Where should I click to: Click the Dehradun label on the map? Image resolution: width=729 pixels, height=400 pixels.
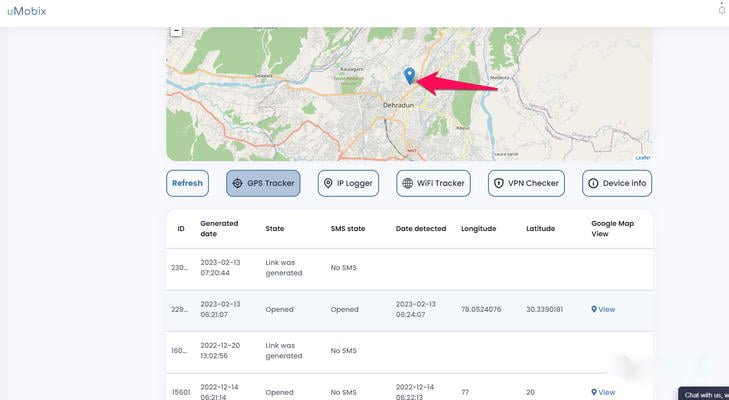tap(398, 105)
